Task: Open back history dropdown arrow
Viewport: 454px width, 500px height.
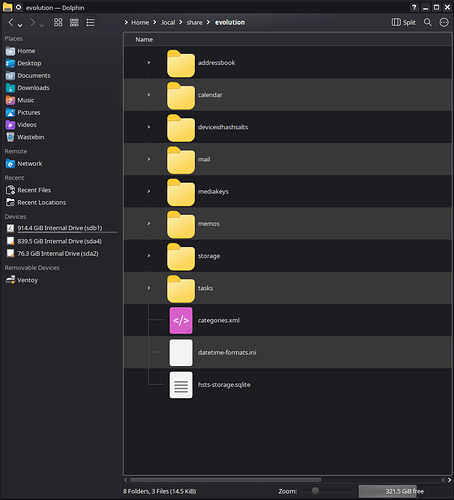Action: (20, 25)
